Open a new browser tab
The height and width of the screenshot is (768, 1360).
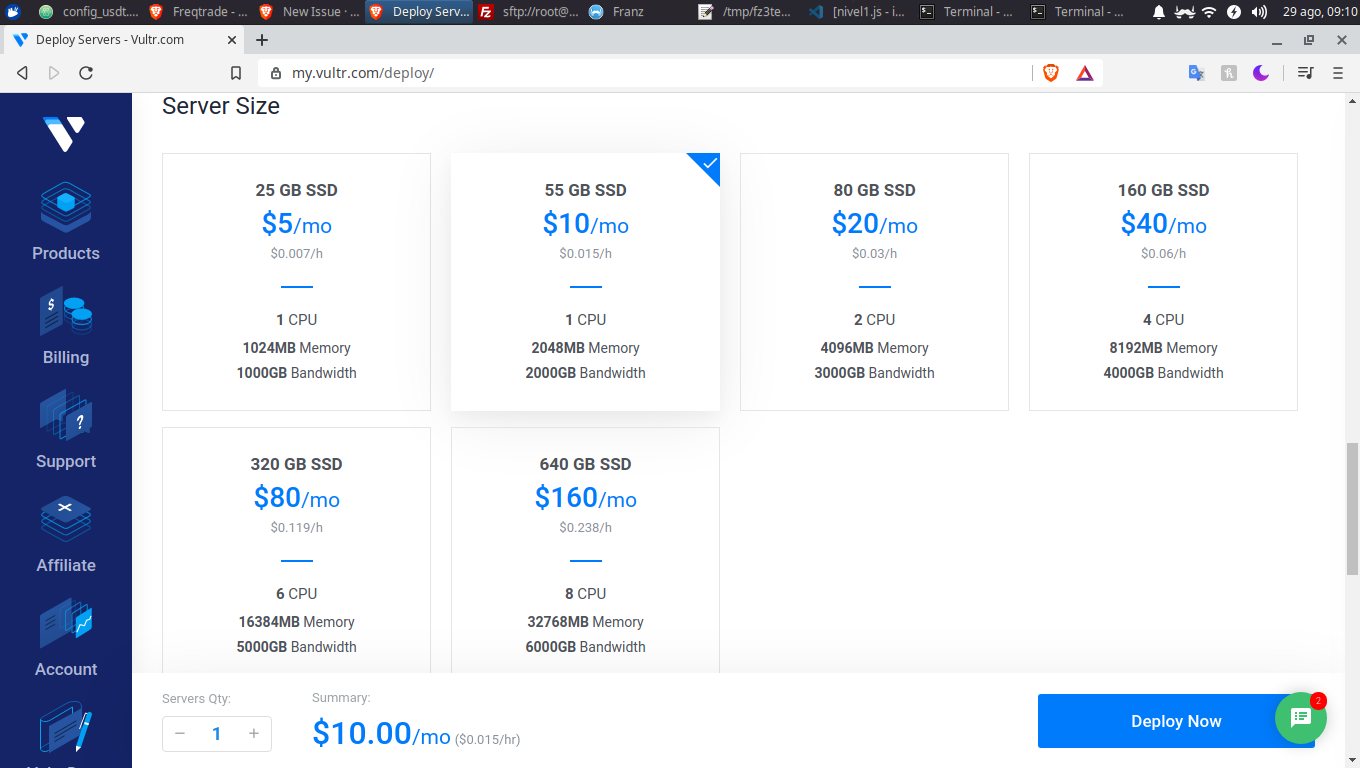[x=262, y=40]
